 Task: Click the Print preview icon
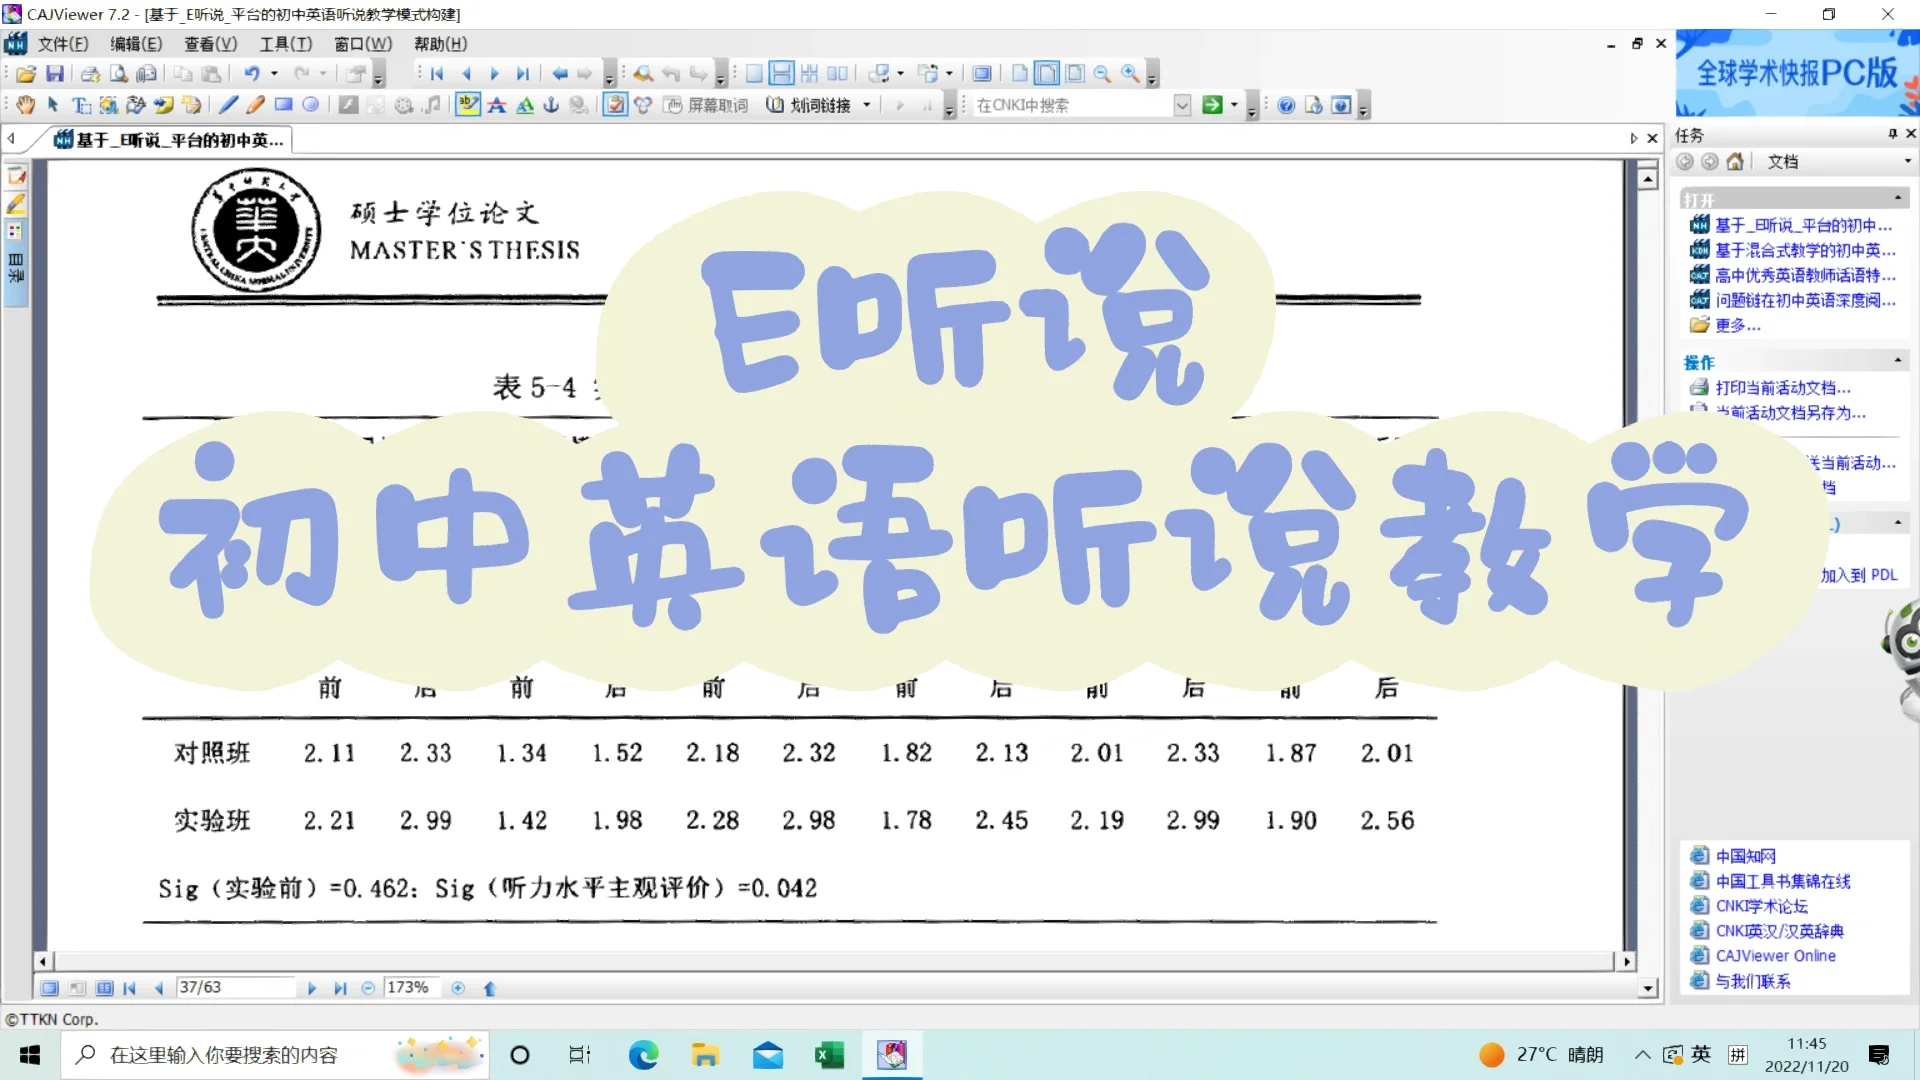tap(118, 74)
